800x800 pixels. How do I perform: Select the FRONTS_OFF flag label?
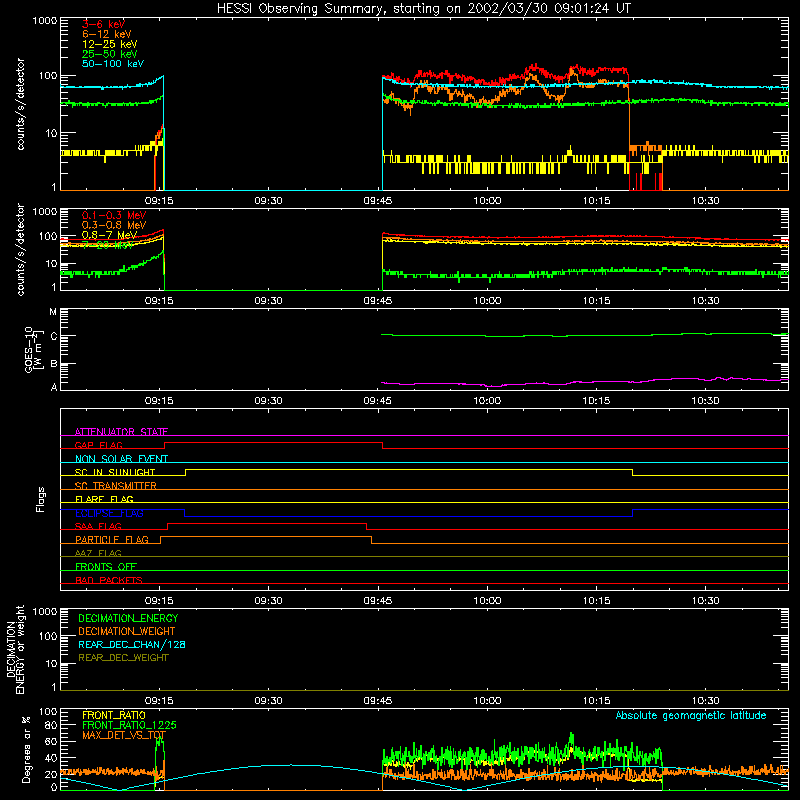[x=106, y=566]
